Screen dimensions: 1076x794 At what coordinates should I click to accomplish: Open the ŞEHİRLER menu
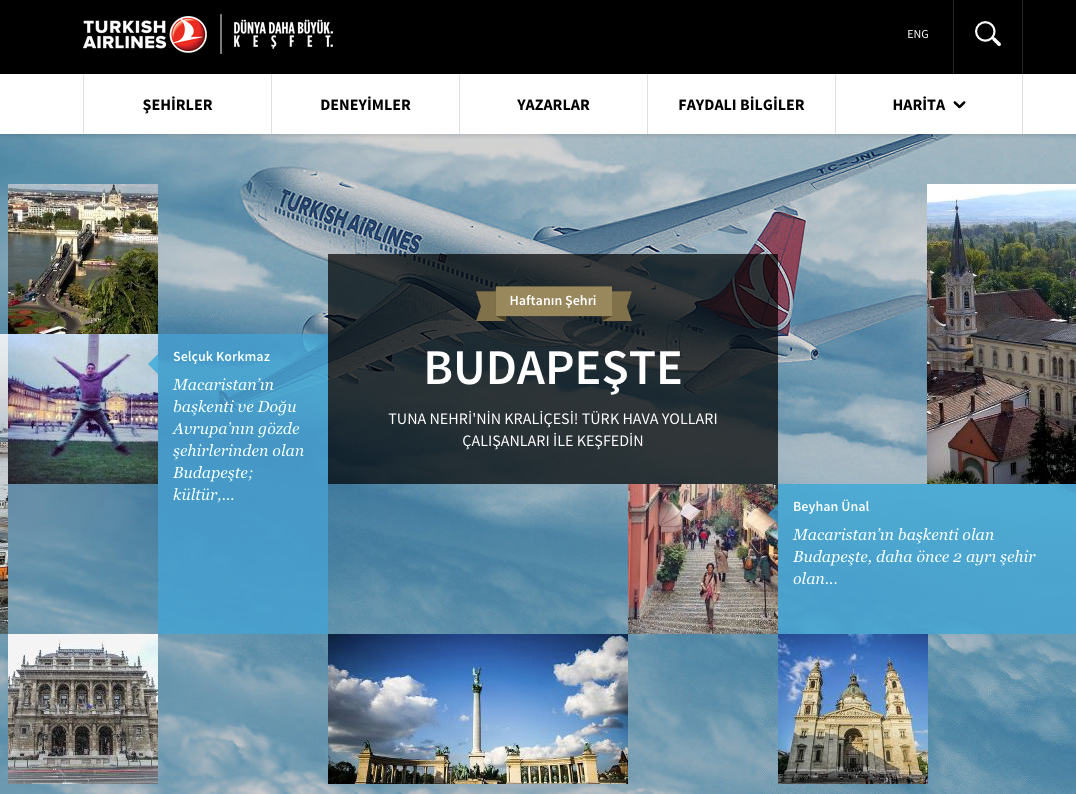177,104
